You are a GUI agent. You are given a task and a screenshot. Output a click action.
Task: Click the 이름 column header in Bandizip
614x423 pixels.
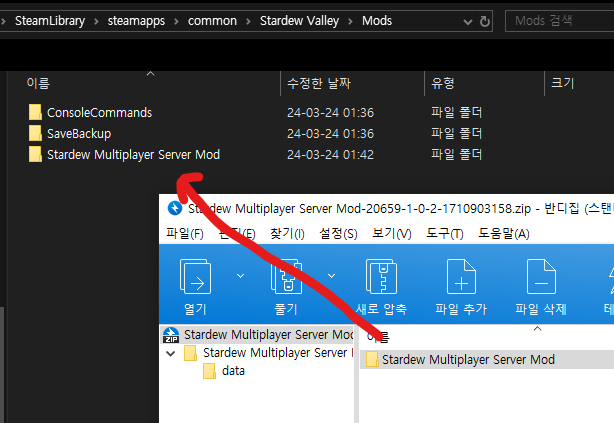(x=378, y=336)
